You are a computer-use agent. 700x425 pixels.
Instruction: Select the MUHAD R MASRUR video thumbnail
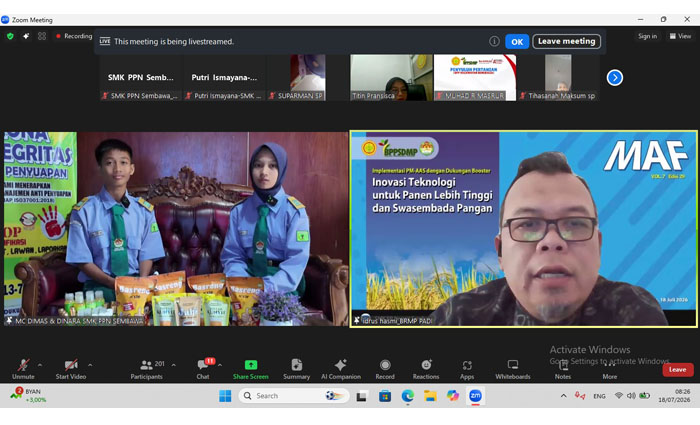coord(475,78)
